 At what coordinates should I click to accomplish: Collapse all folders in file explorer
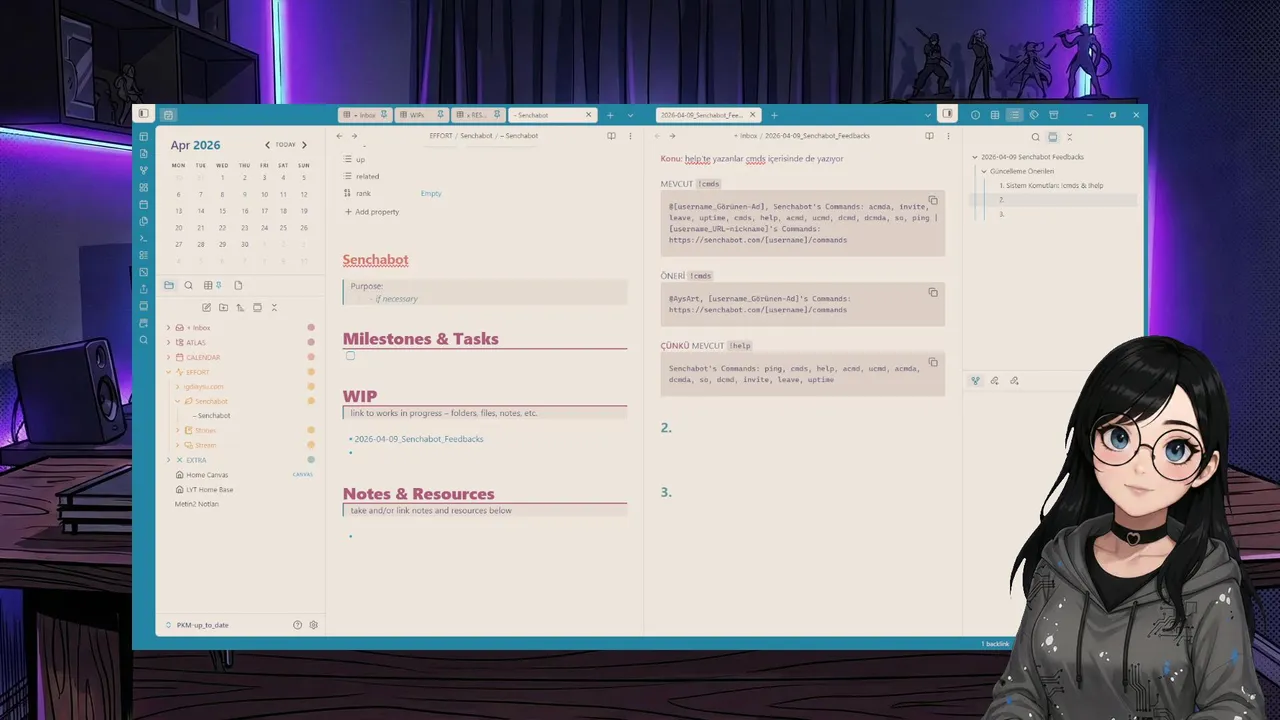click(x=274, y=307)
